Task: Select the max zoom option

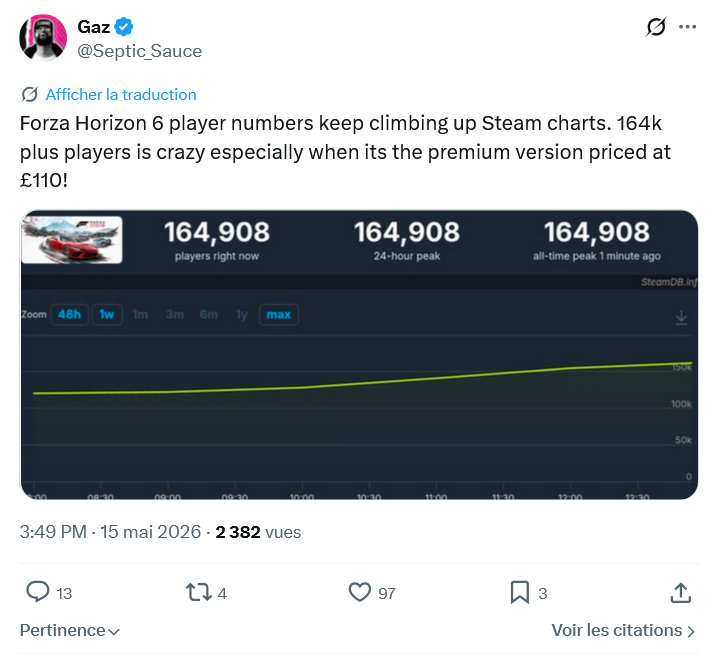Action: pos(278,315)
